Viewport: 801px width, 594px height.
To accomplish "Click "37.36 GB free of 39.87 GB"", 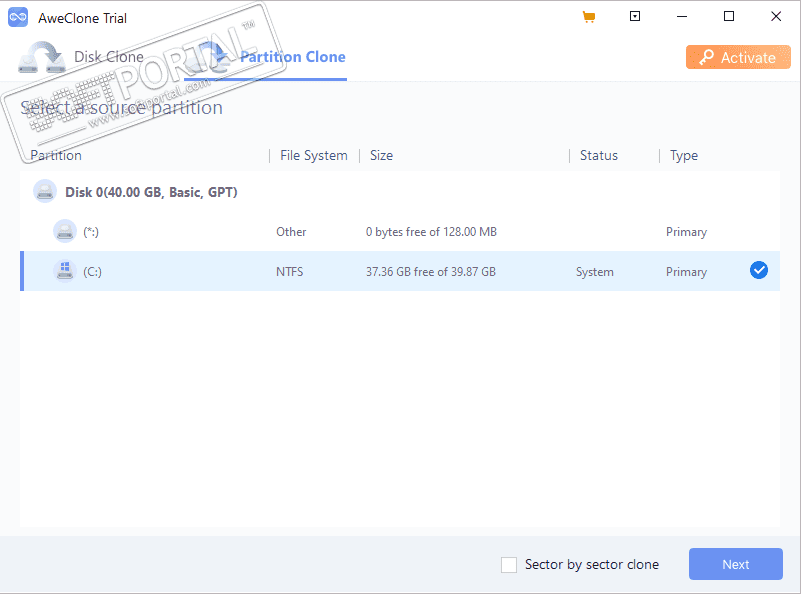I will [431, 272].
